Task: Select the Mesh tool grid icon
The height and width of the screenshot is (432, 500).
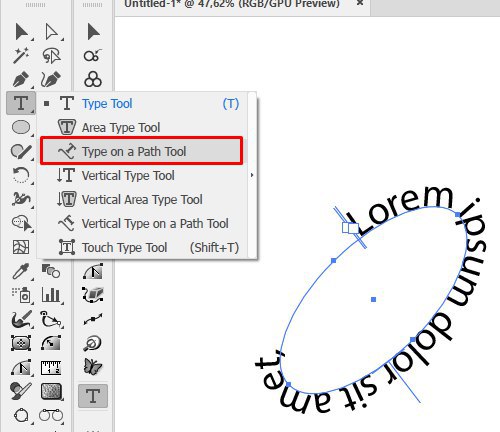Action: click(21, 247)
